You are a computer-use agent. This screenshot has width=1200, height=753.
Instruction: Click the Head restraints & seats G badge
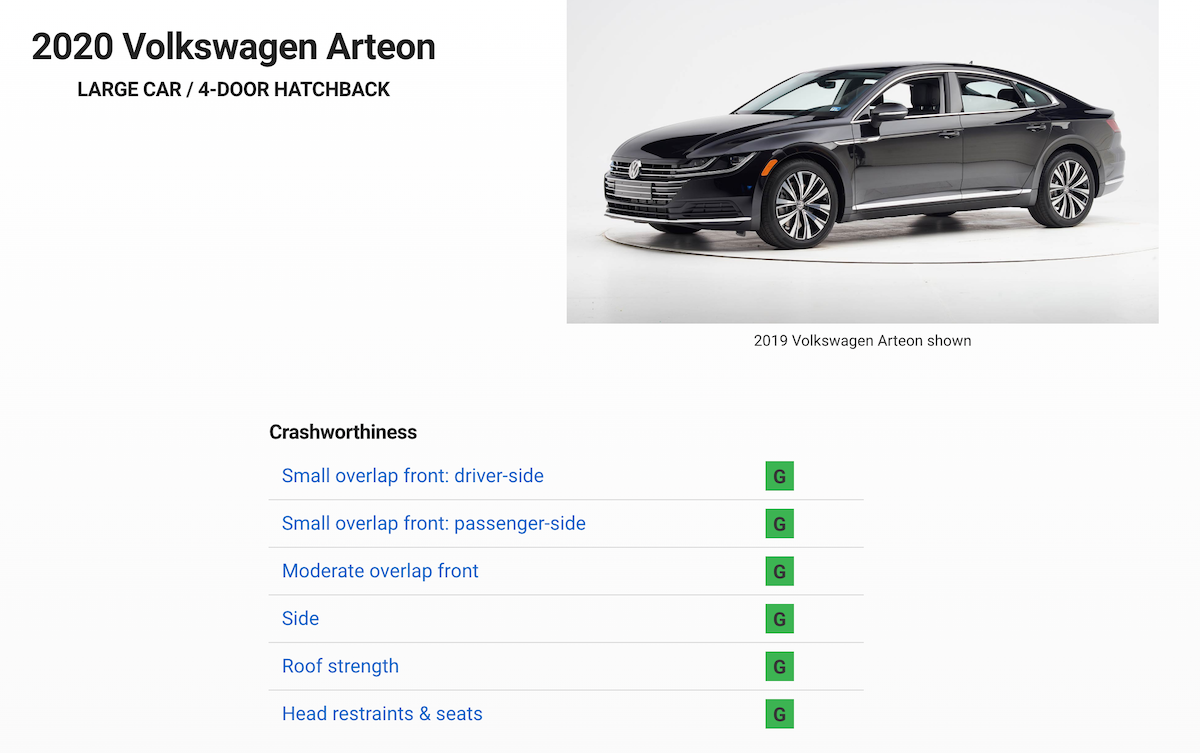coord(779,714)
